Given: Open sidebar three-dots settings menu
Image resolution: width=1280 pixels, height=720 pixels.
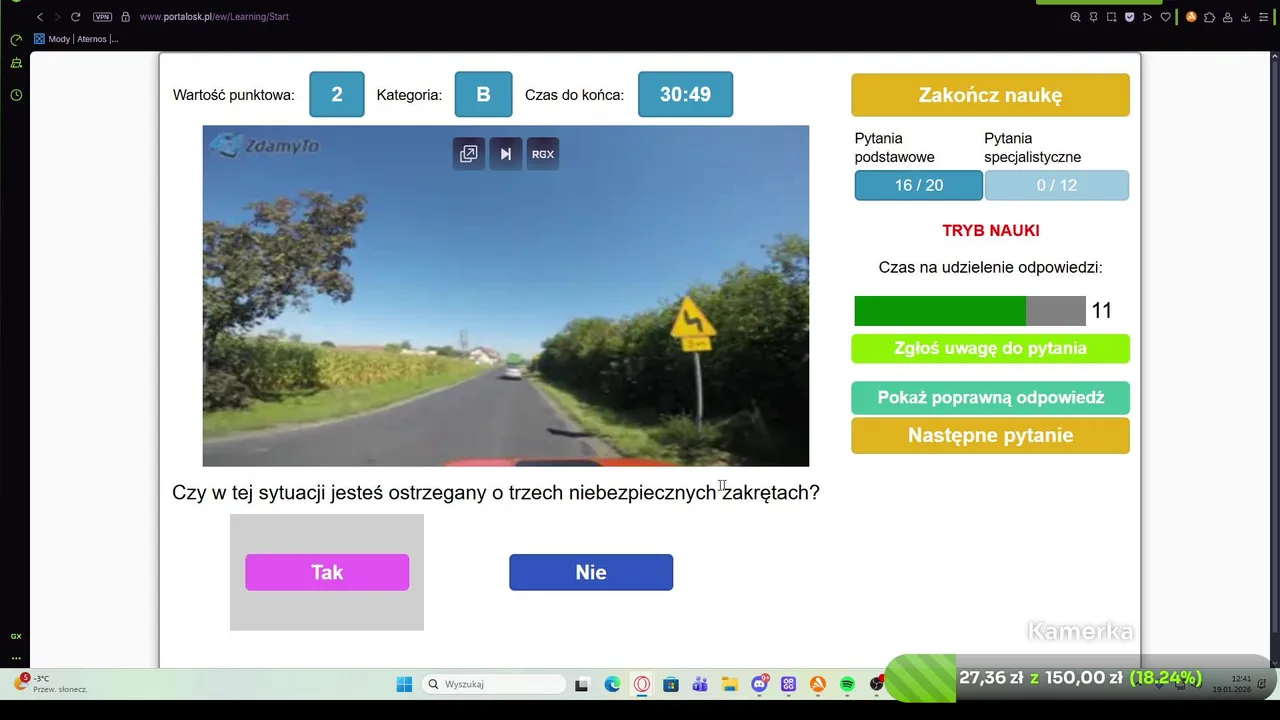Looking at the screenshot, I should coord(16,658).
